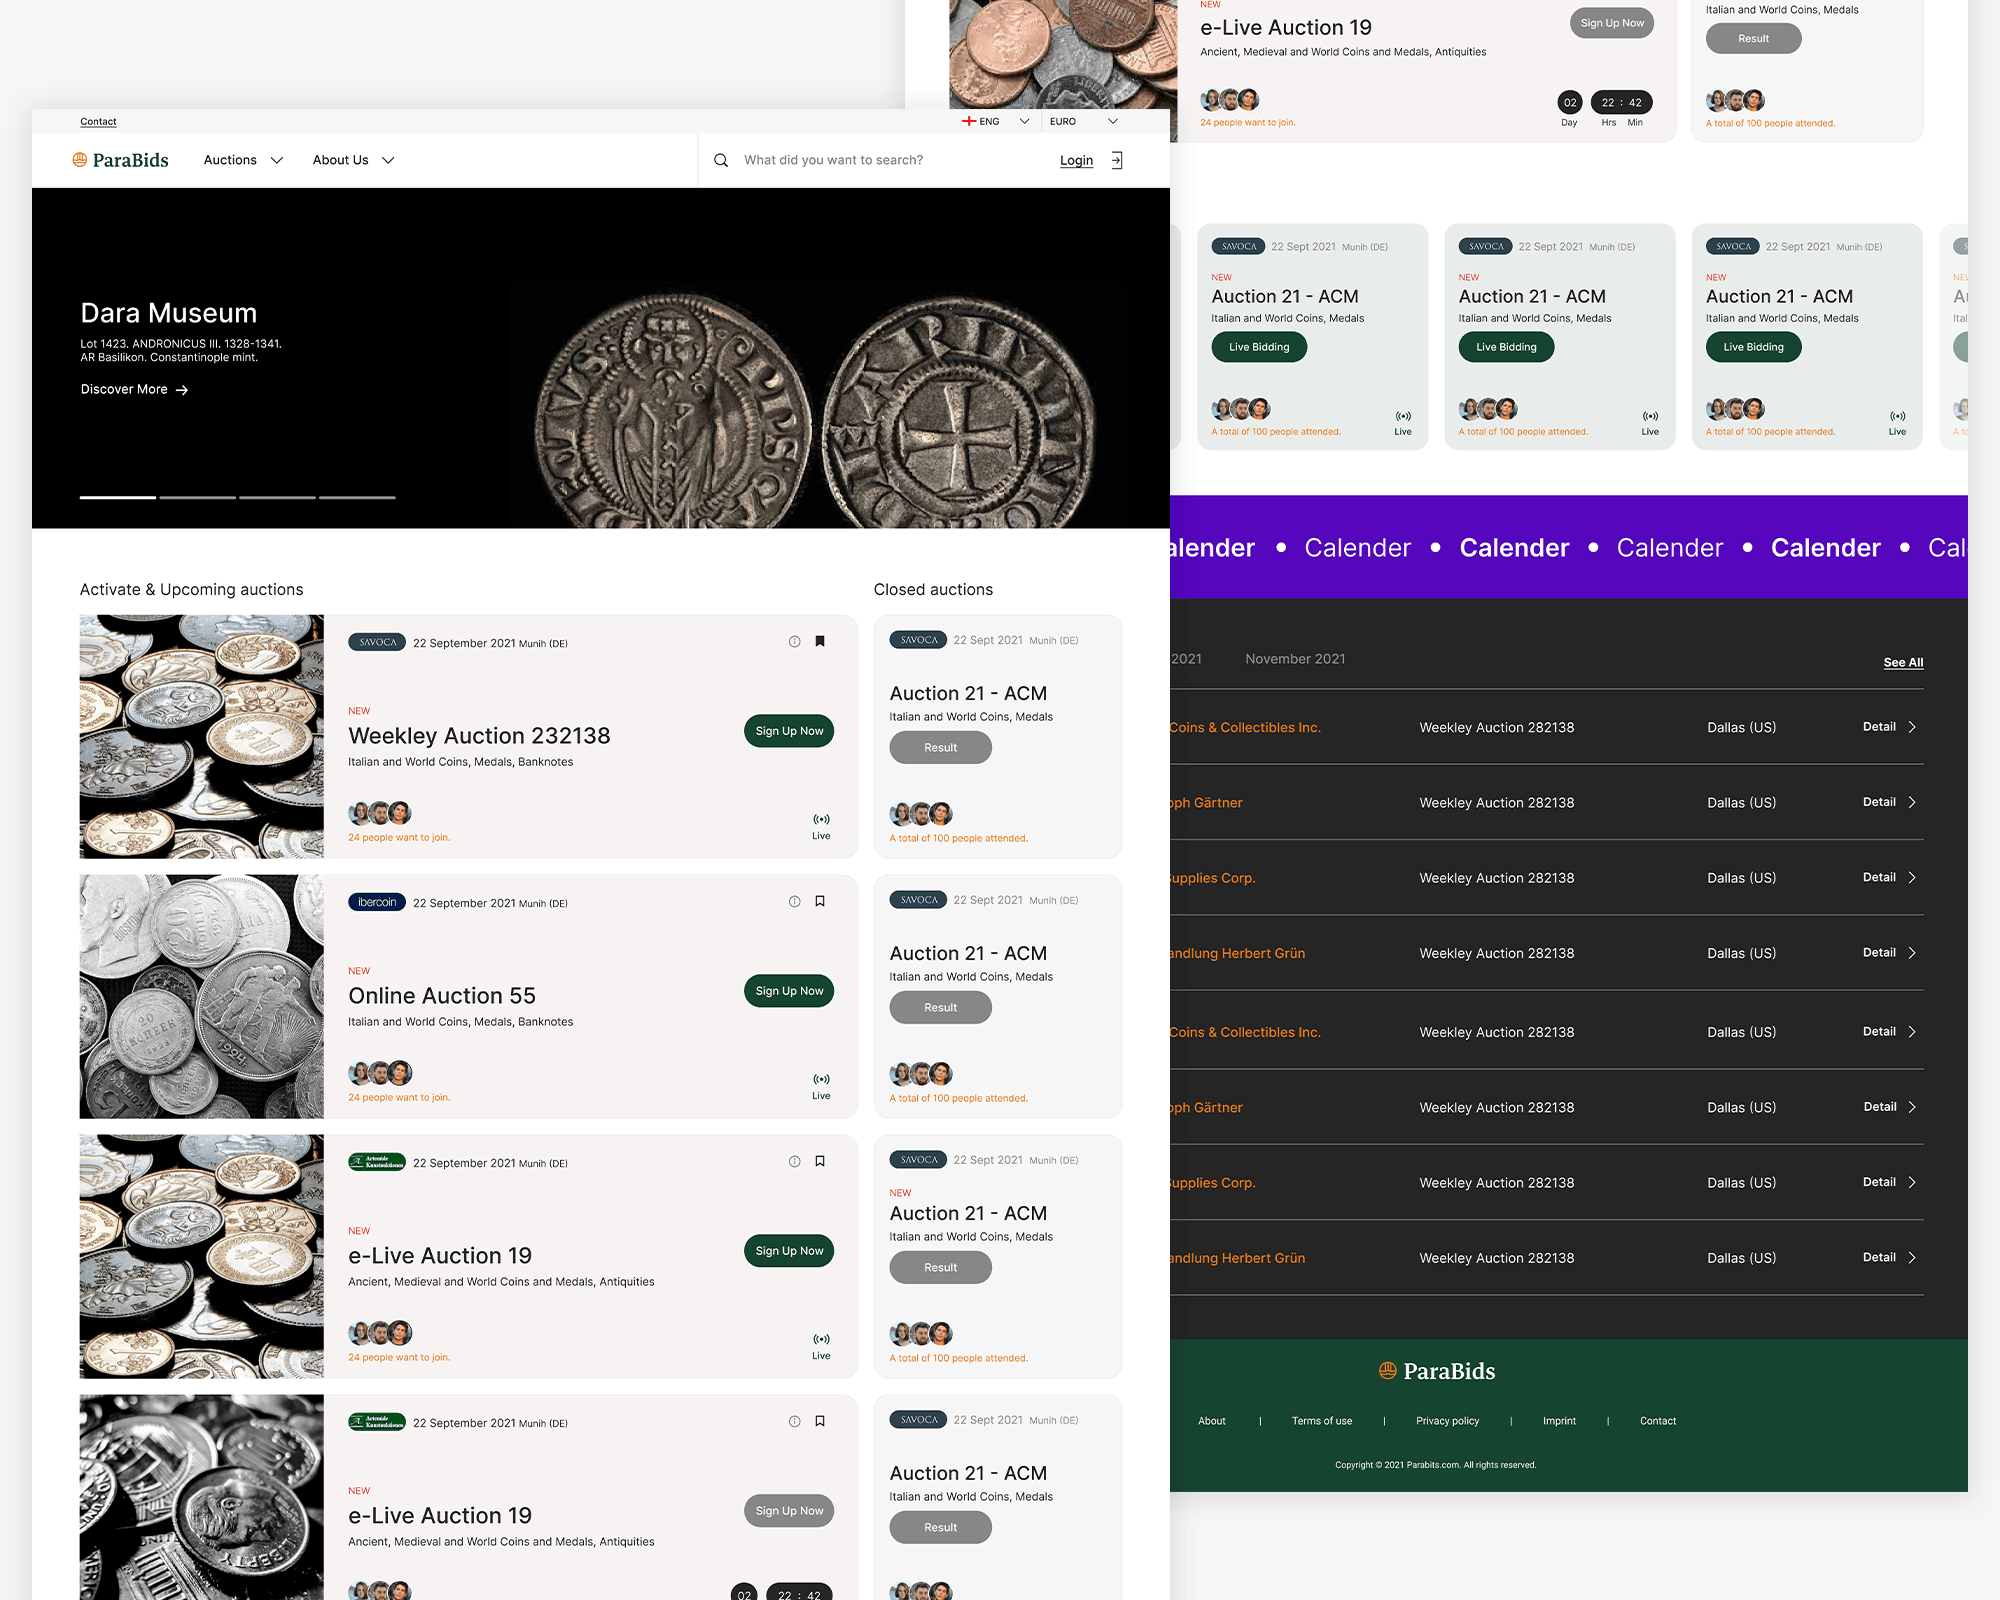Expand the Auctions menu chevron
The width and height of the screenshot is (2000, 1600).
point(277,160)
